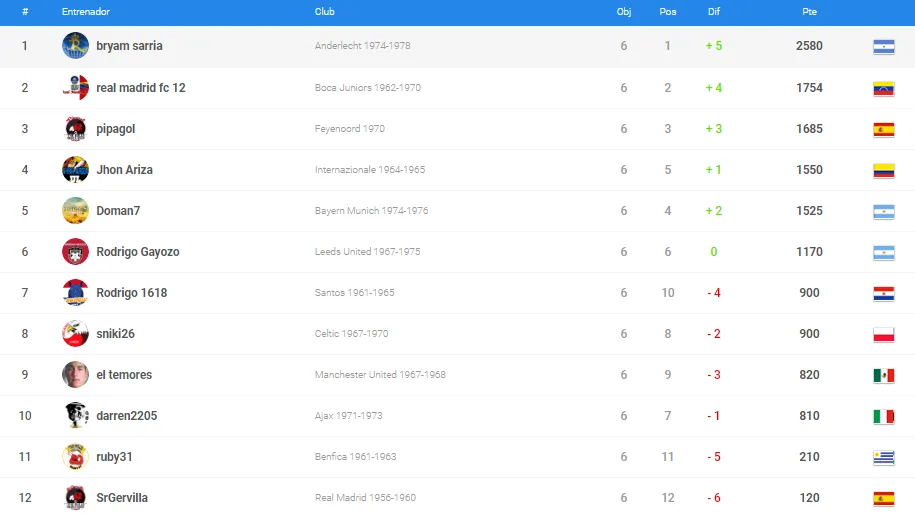Select Doman7's round avatar
915x517 pixels.
(75, 211)
